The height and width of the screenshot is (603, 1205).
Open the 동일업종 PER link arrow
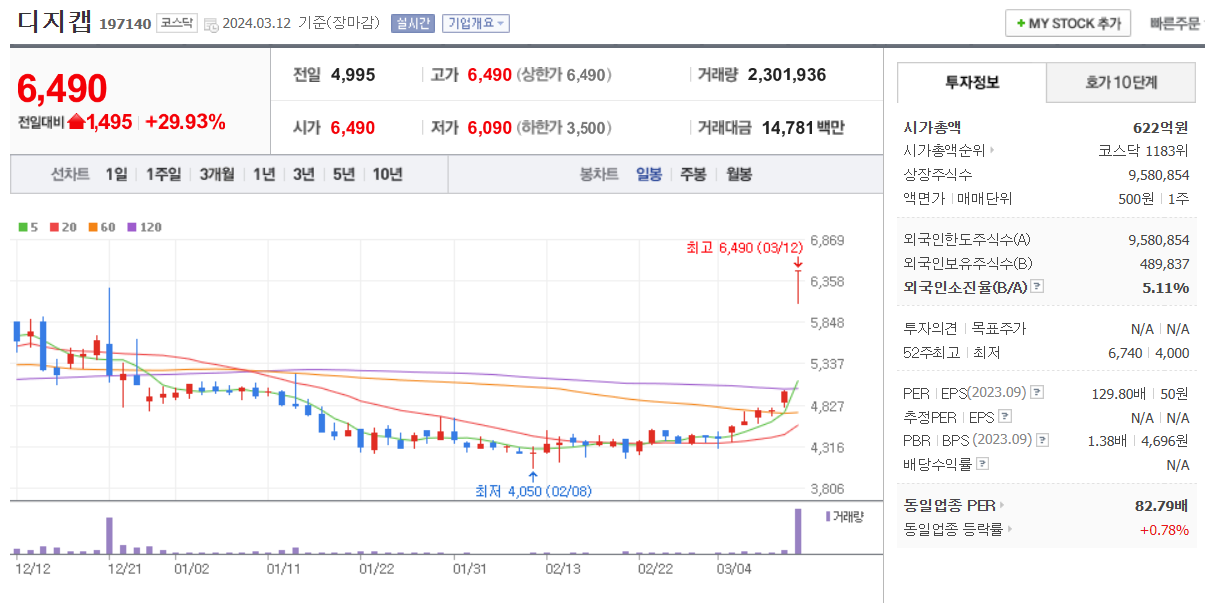pyautogui.click(x=1002, y=506)
